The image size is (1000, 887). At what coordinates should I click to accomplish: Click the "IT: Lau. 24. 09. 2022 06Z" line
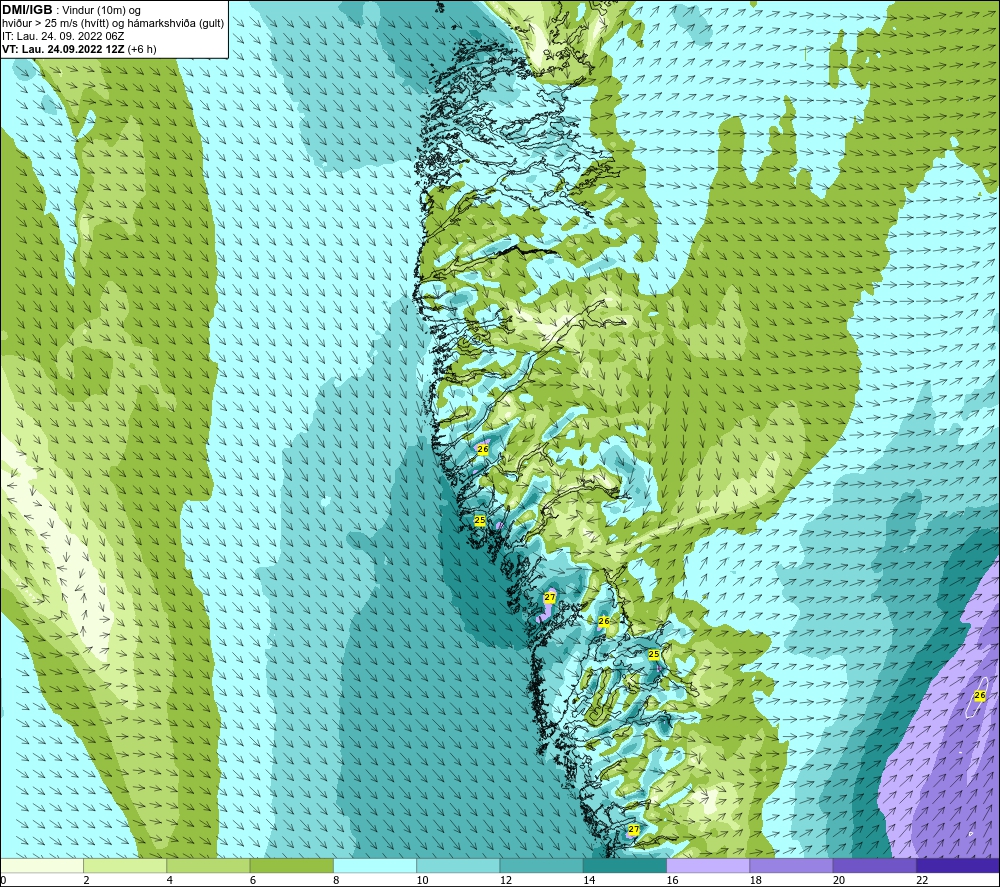(x=63, y=36)
